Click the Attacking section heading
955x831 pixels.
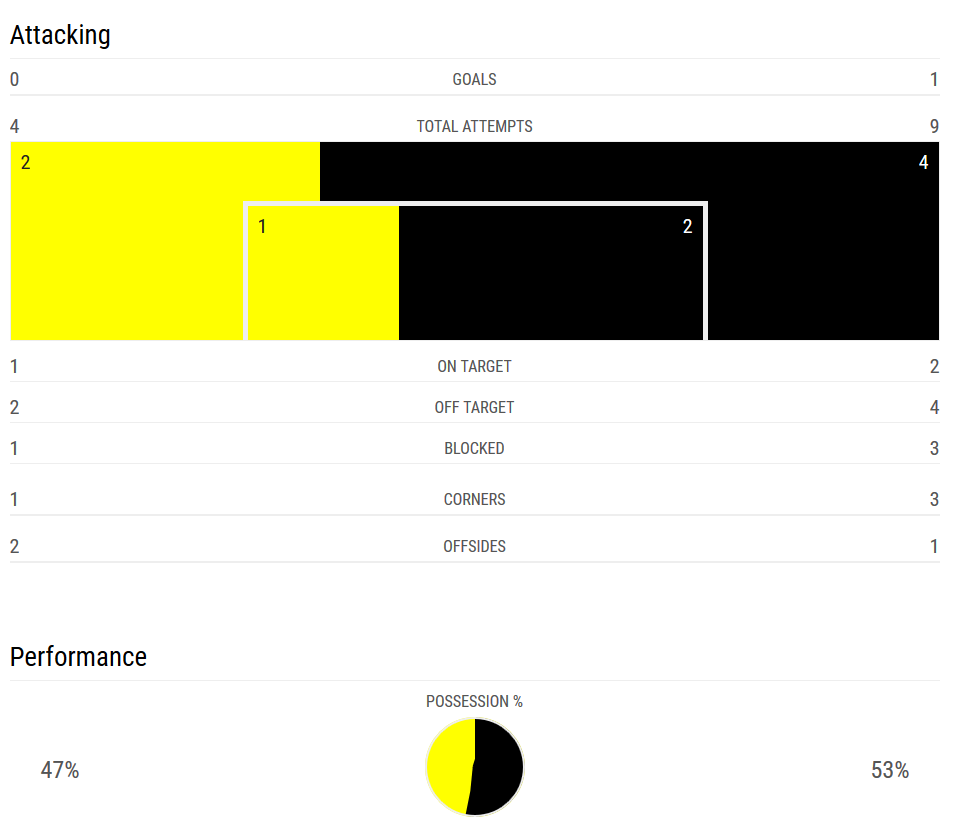[x=60, y=35]
